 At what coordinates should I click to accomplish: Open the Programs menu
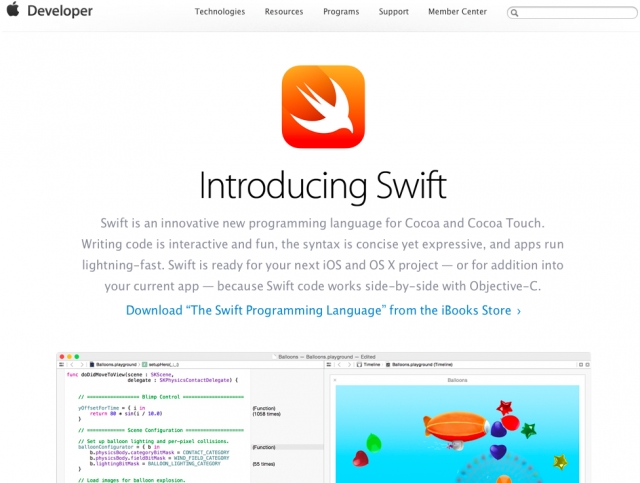click(341, 11)
